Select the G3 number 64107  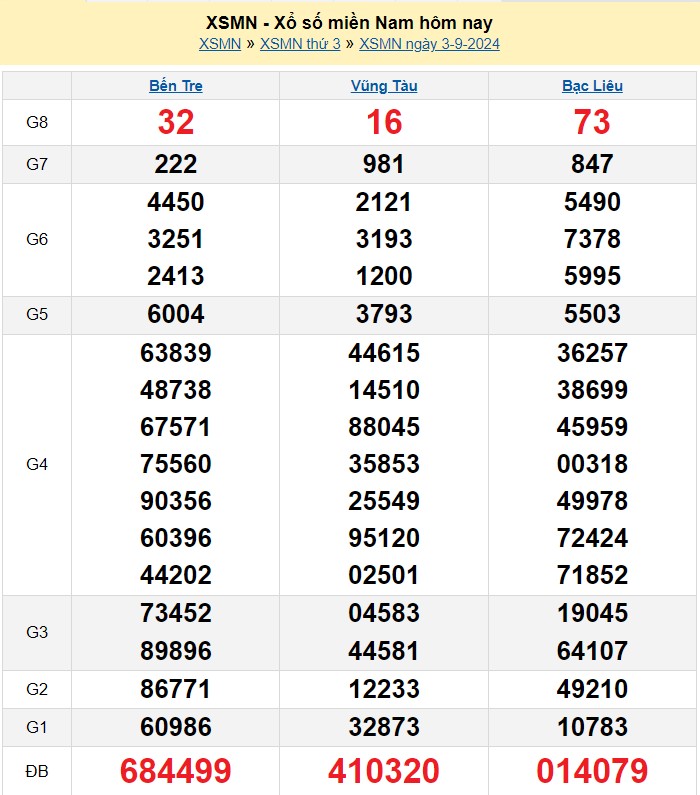point(592,651)
